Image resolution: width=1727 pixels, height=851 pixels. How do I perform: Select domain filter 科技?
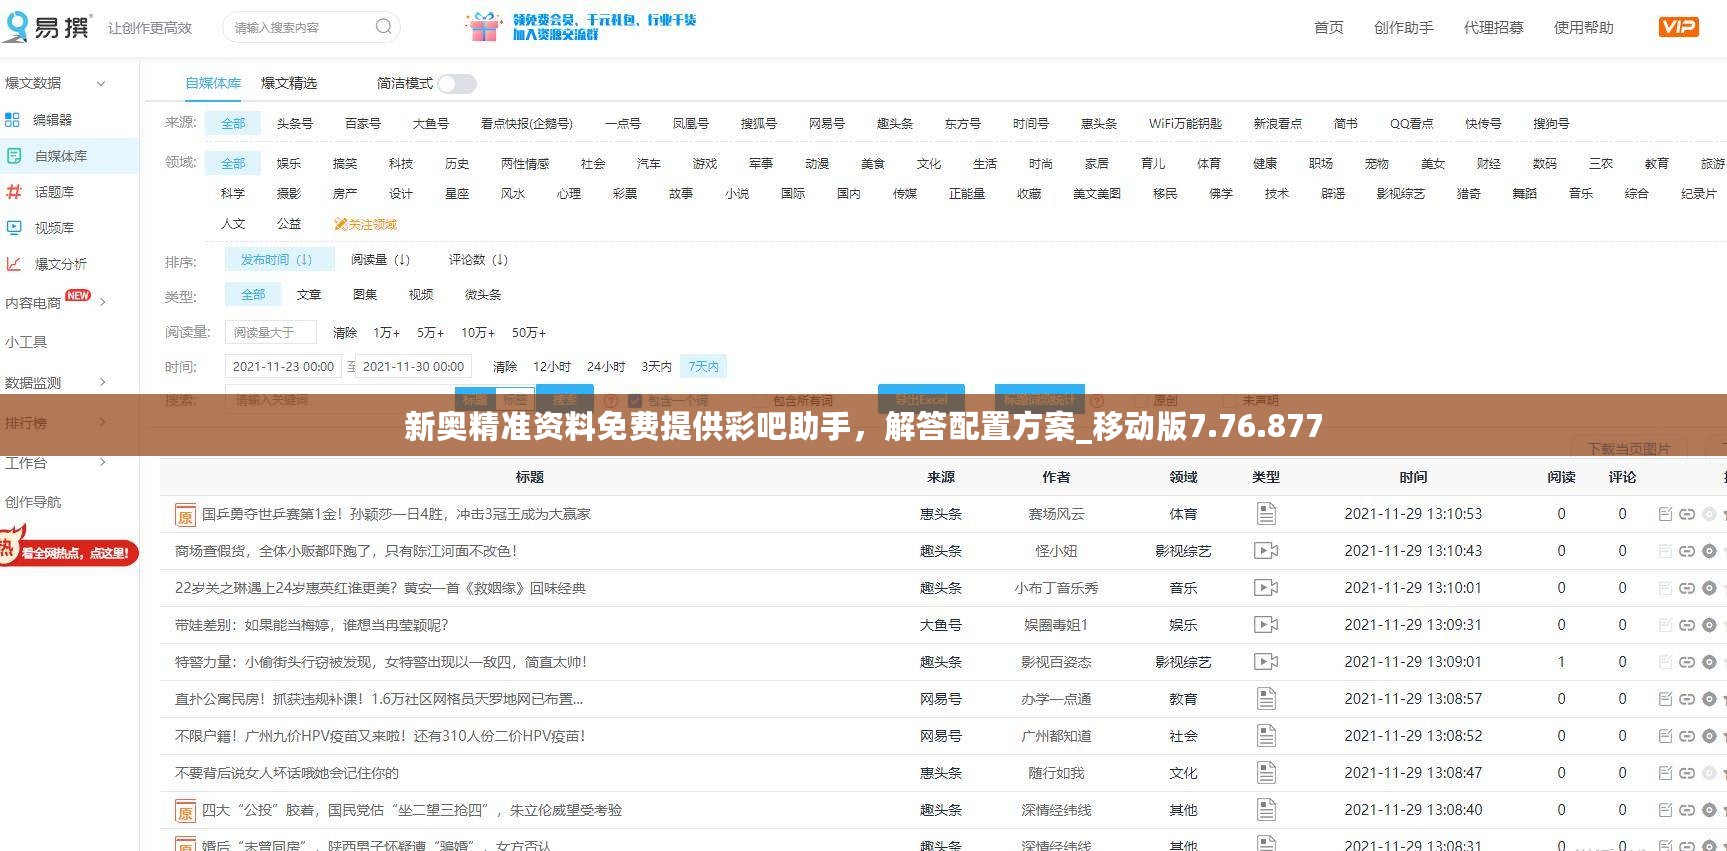coord(401,163)
